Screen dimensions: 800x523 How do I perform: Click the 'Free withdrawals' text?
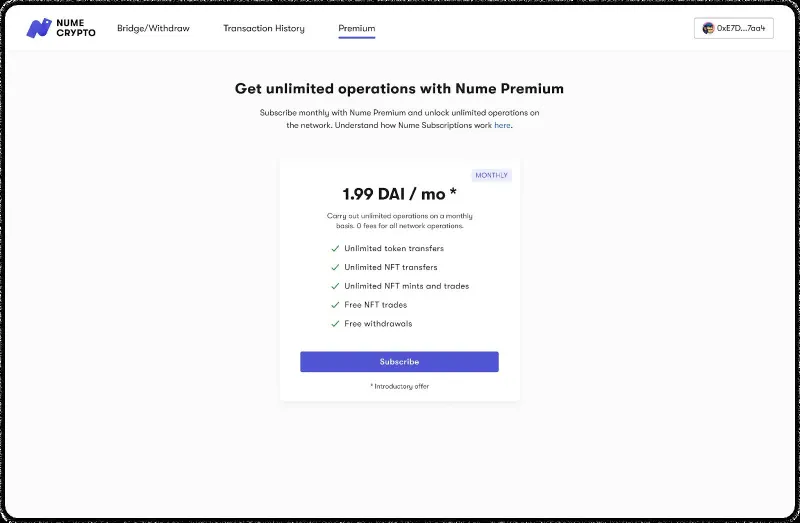click(x=378, y=324)
